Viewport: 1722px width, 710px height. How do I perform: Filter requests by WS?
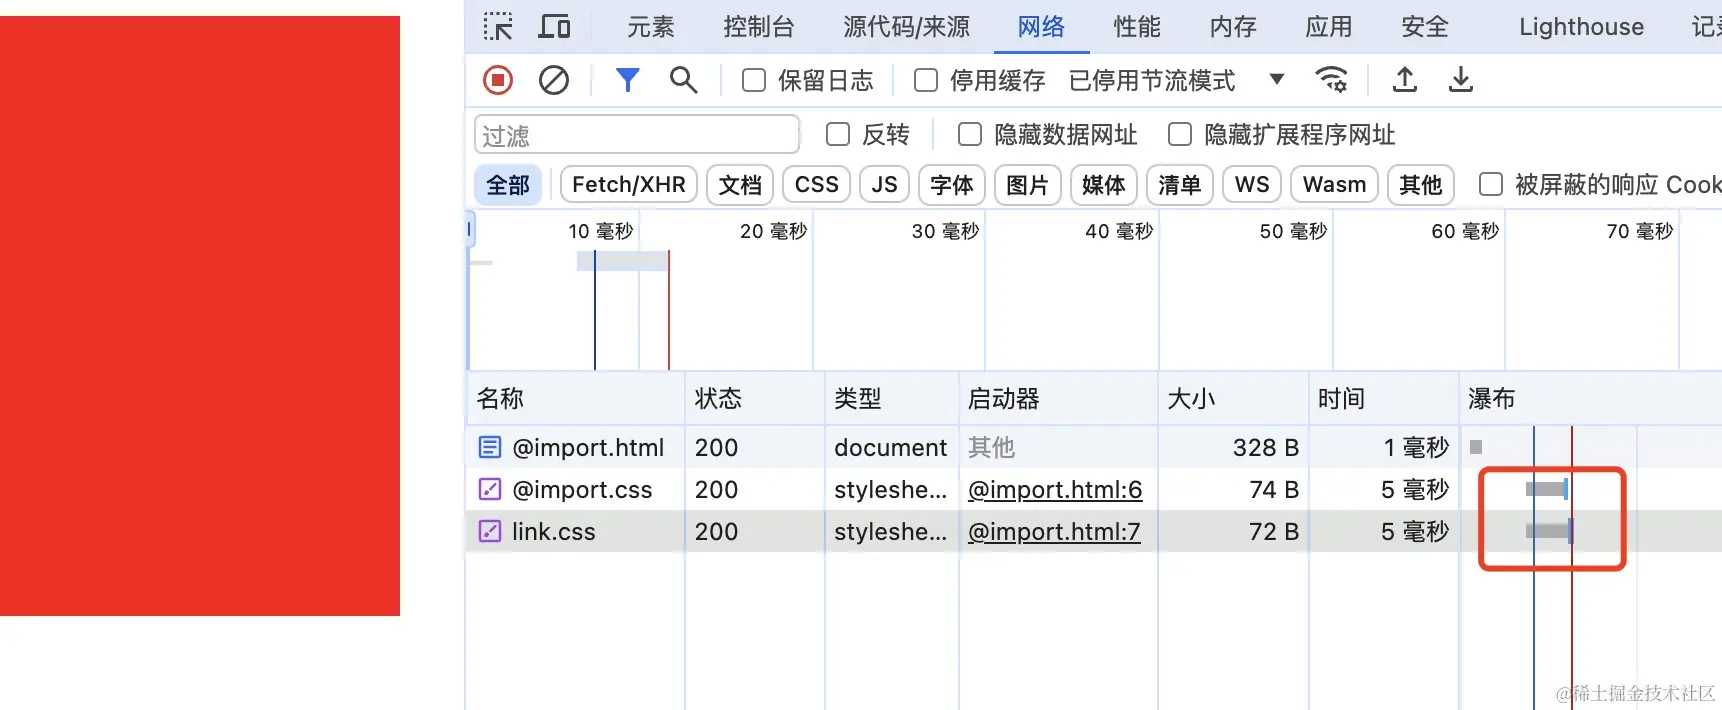coord(1252,185)
